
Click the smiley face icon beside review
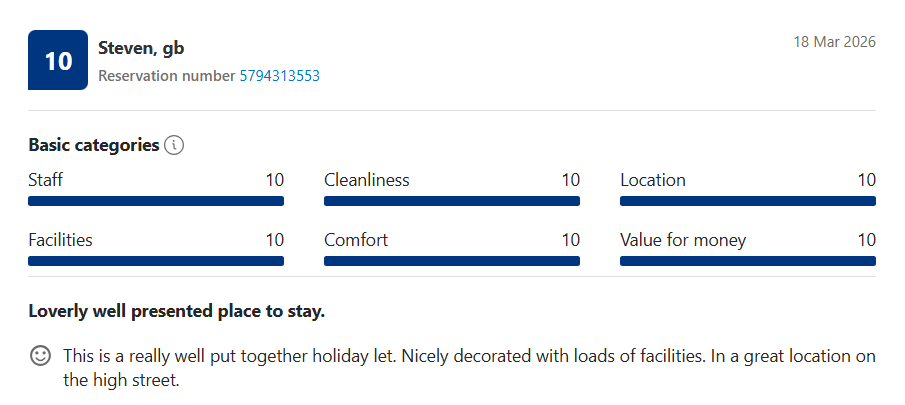(x=41, y=355)
